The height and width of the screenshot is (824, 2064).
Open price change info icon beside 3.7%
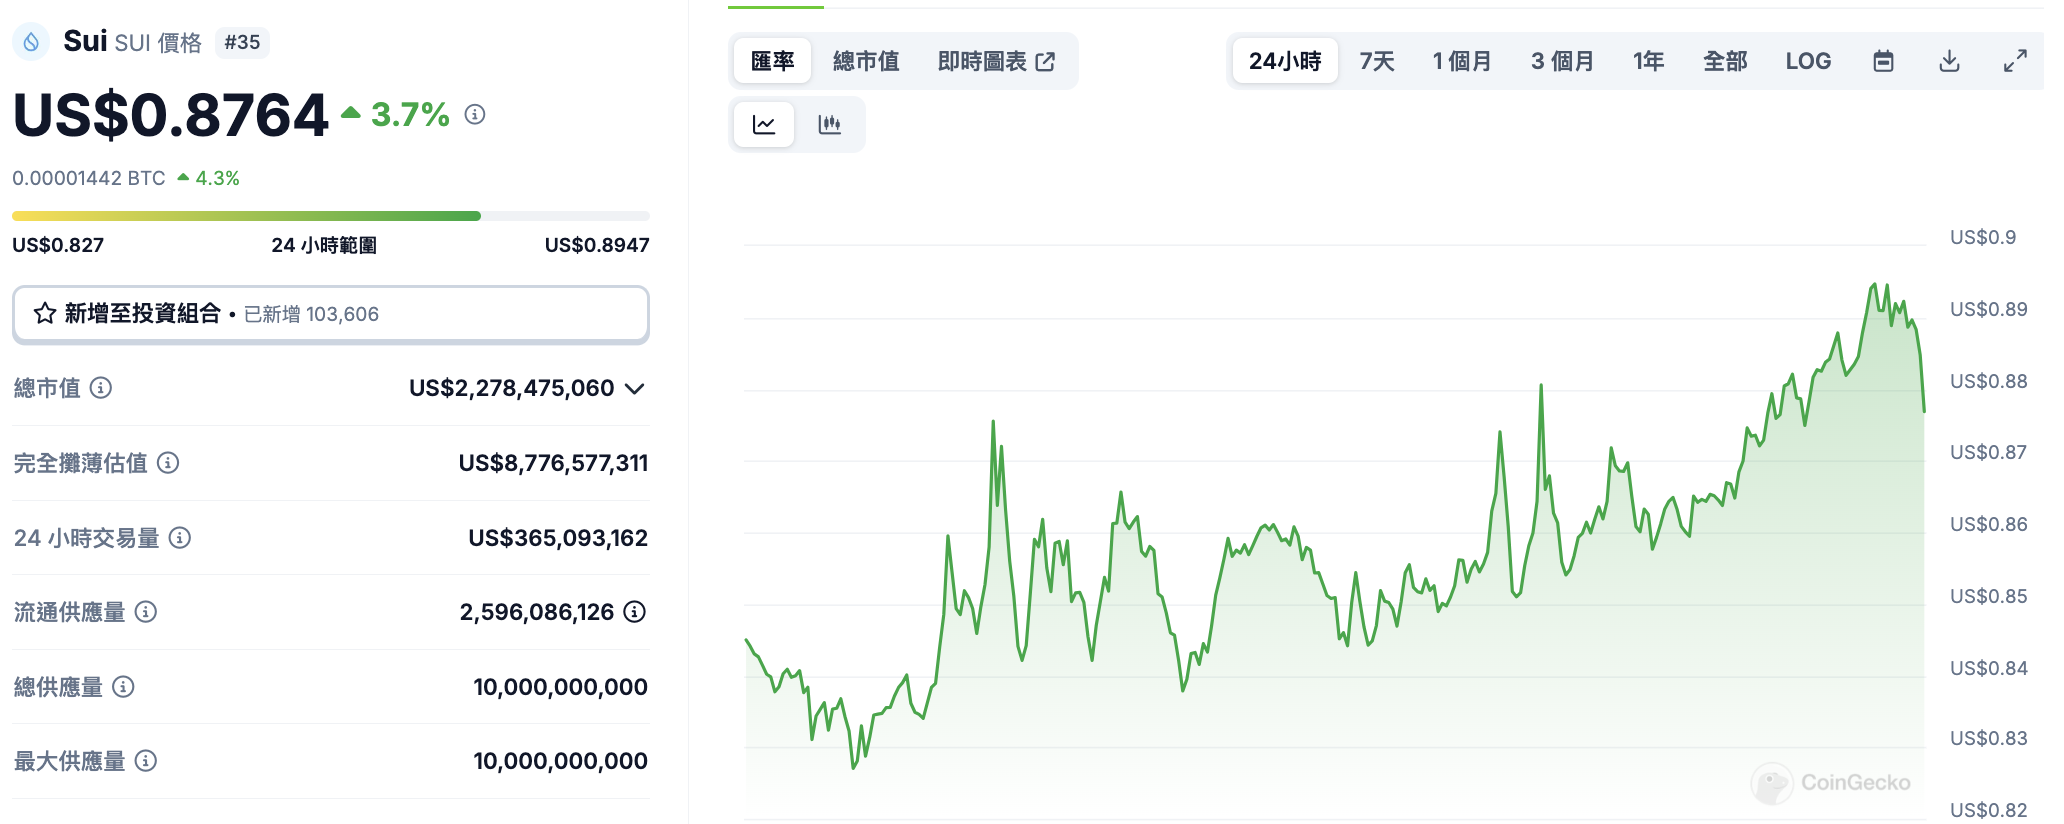tap(475, 115)
